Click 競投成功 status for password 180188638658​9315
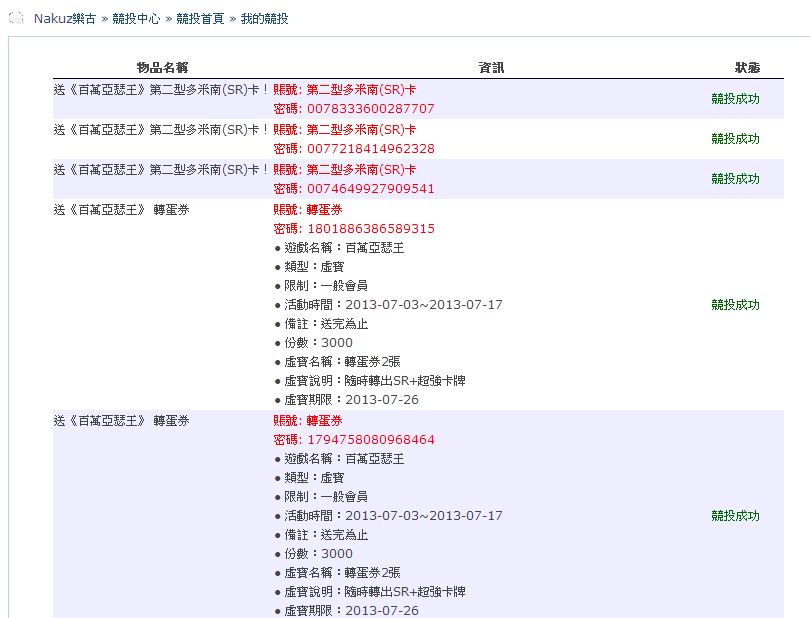Viewport: 810px width, 618px height. pyautogui.click(x=735, y=305)
